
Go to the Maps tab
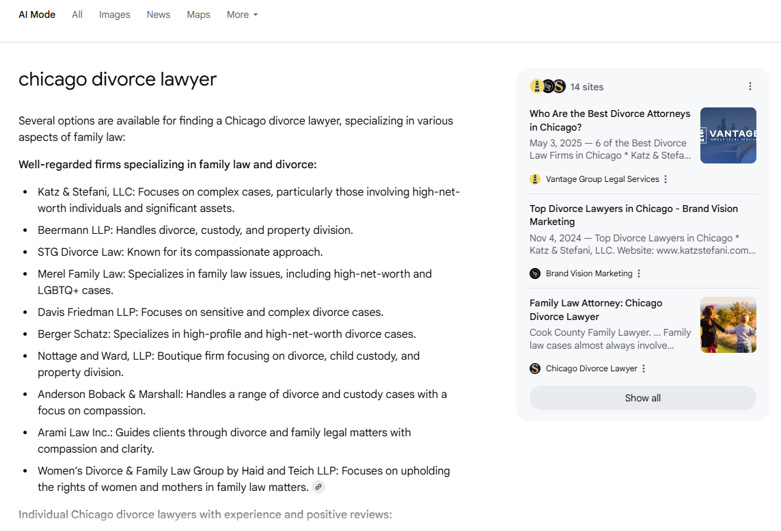[x=198, y=14]
